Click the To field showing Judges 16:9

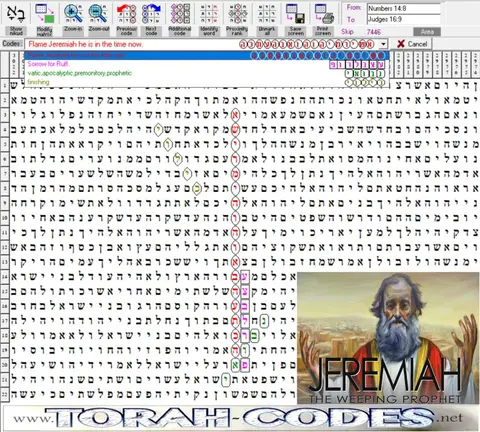(404, 19)
